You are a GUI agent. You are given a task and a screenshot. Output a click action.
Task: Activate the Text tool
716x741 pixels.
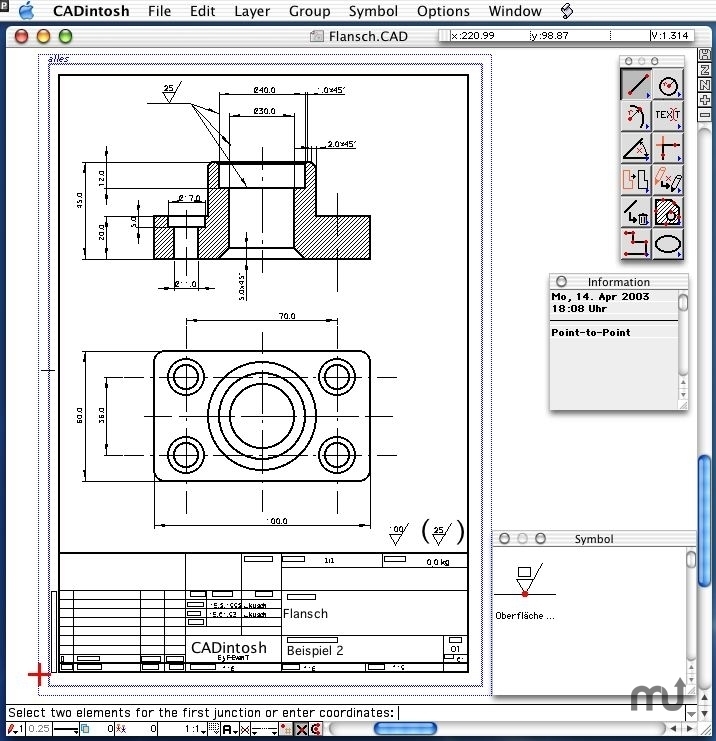pyautogui.click(x=668, y=116)
